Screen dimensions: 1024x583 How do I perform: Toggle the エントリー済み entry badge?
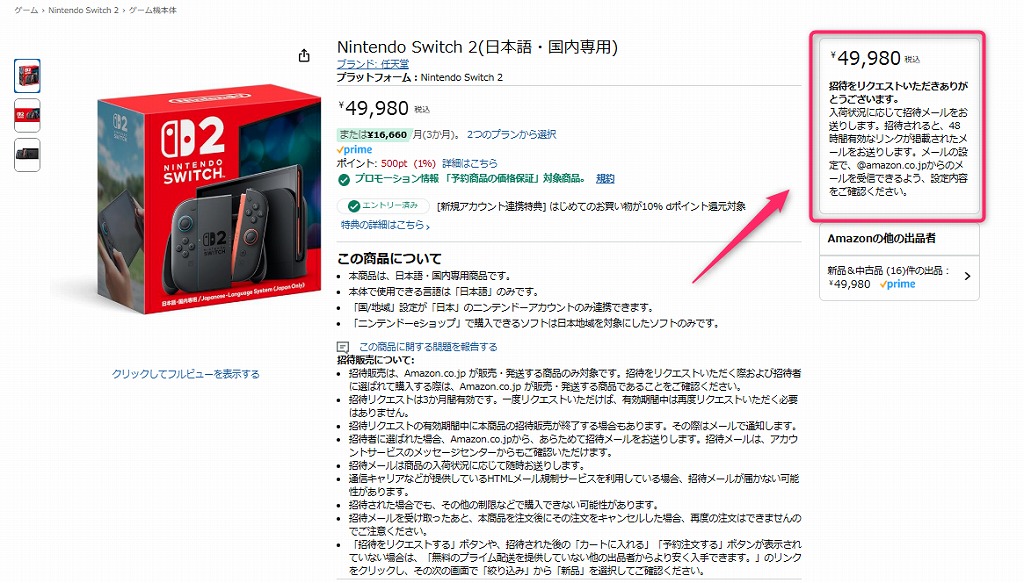click(383, 206)
